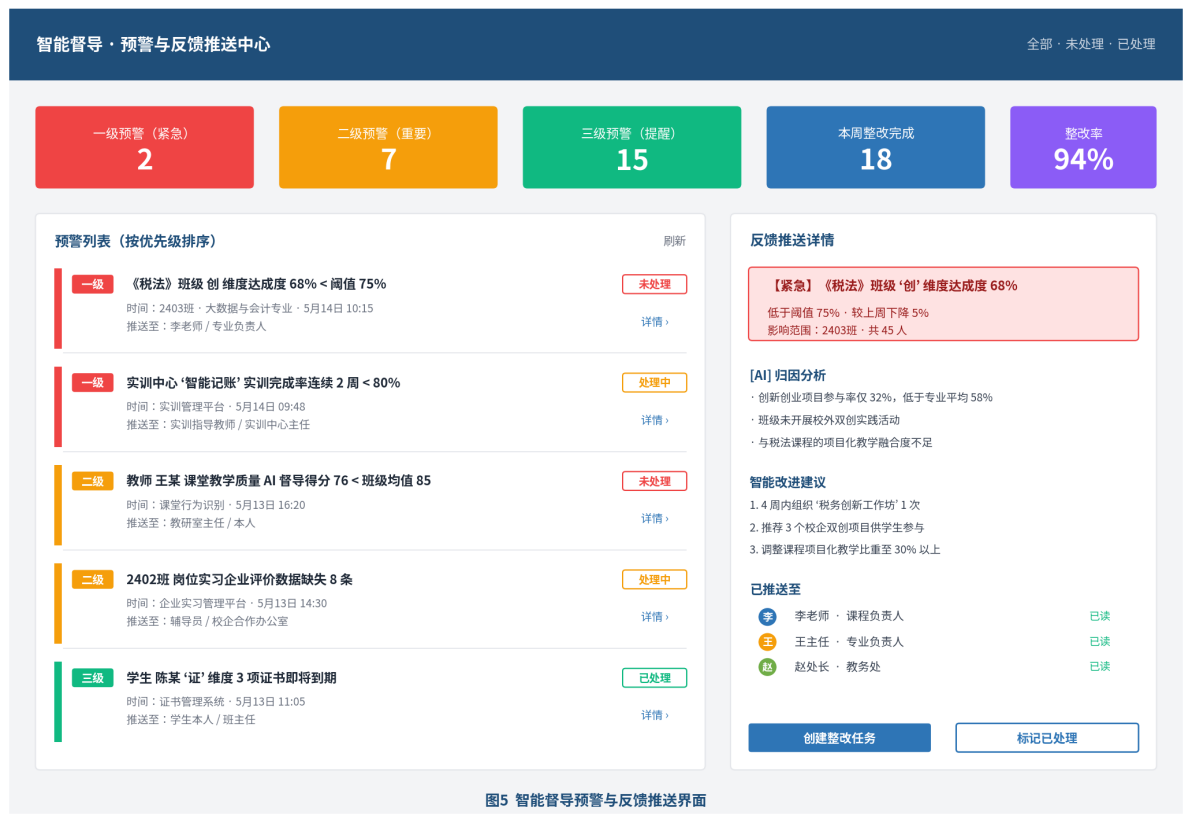
Task: Open the 二级预警（重要）card
Action: click(388, 147)
